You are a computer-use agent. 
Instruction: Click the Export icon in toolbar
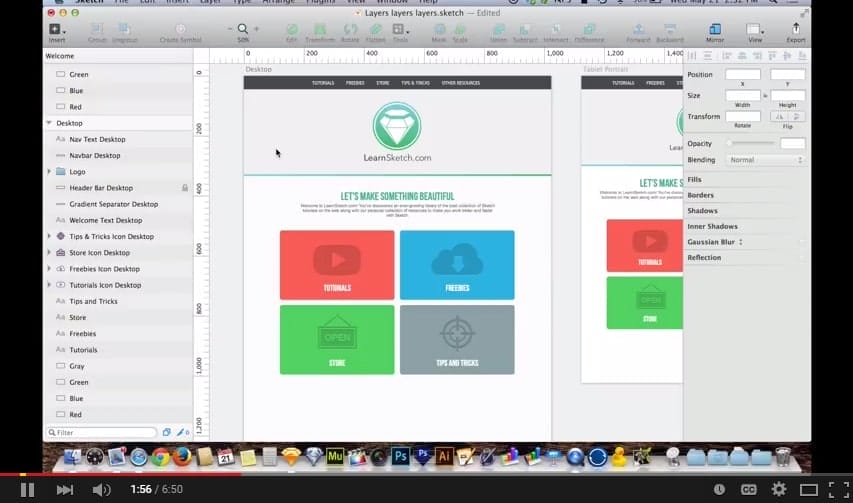click(796, 28)
